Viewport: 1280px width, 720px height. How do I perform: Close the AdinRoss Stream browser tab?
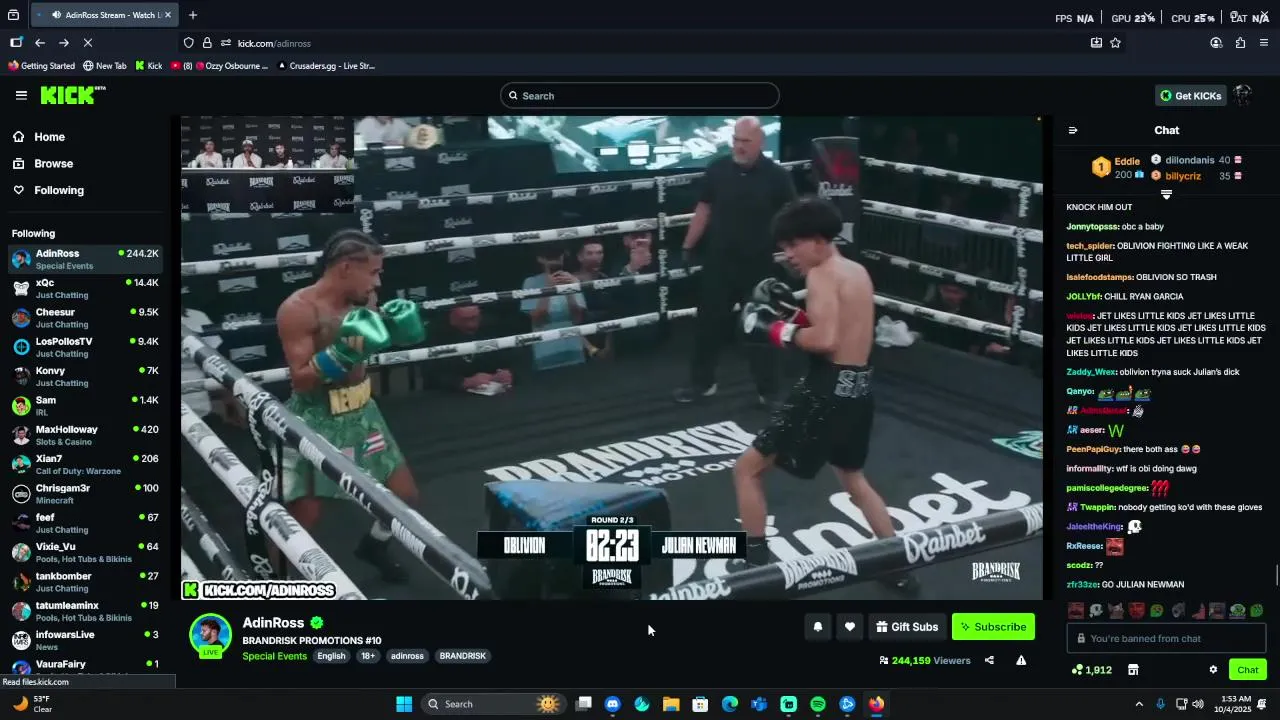pyautogui.click(x=167, y=15)
